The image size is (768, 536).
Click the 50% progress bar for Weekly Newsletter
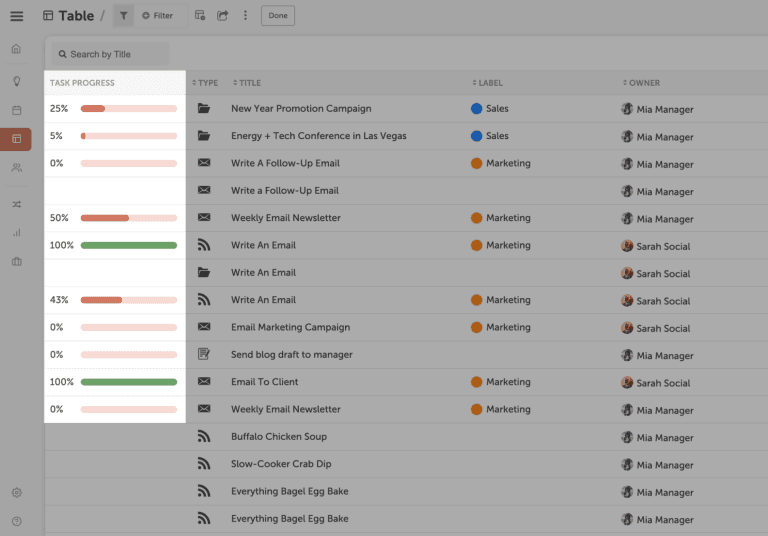coord(128,218)
